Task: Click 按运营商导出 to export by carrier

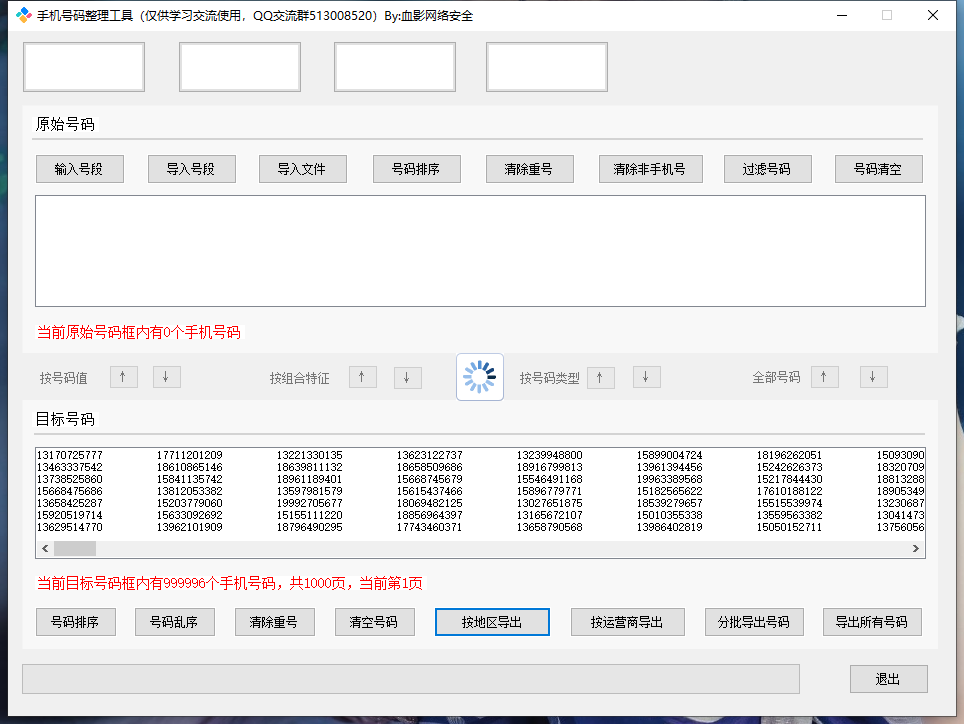Action: tap(627, 621)
